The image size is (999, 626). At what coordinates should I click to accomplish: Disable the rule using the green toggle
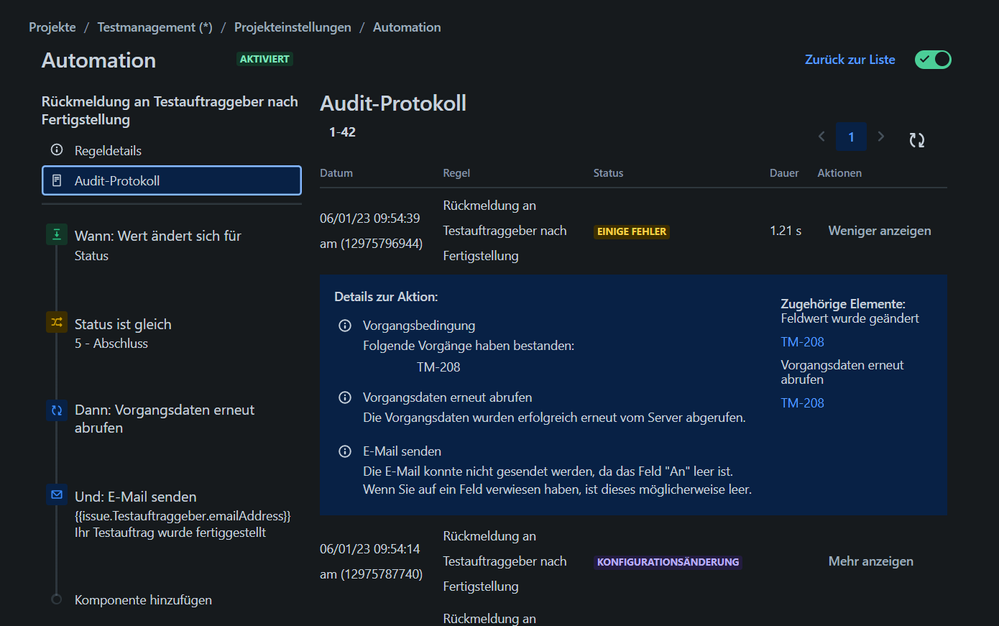click(x=932, y=60)
